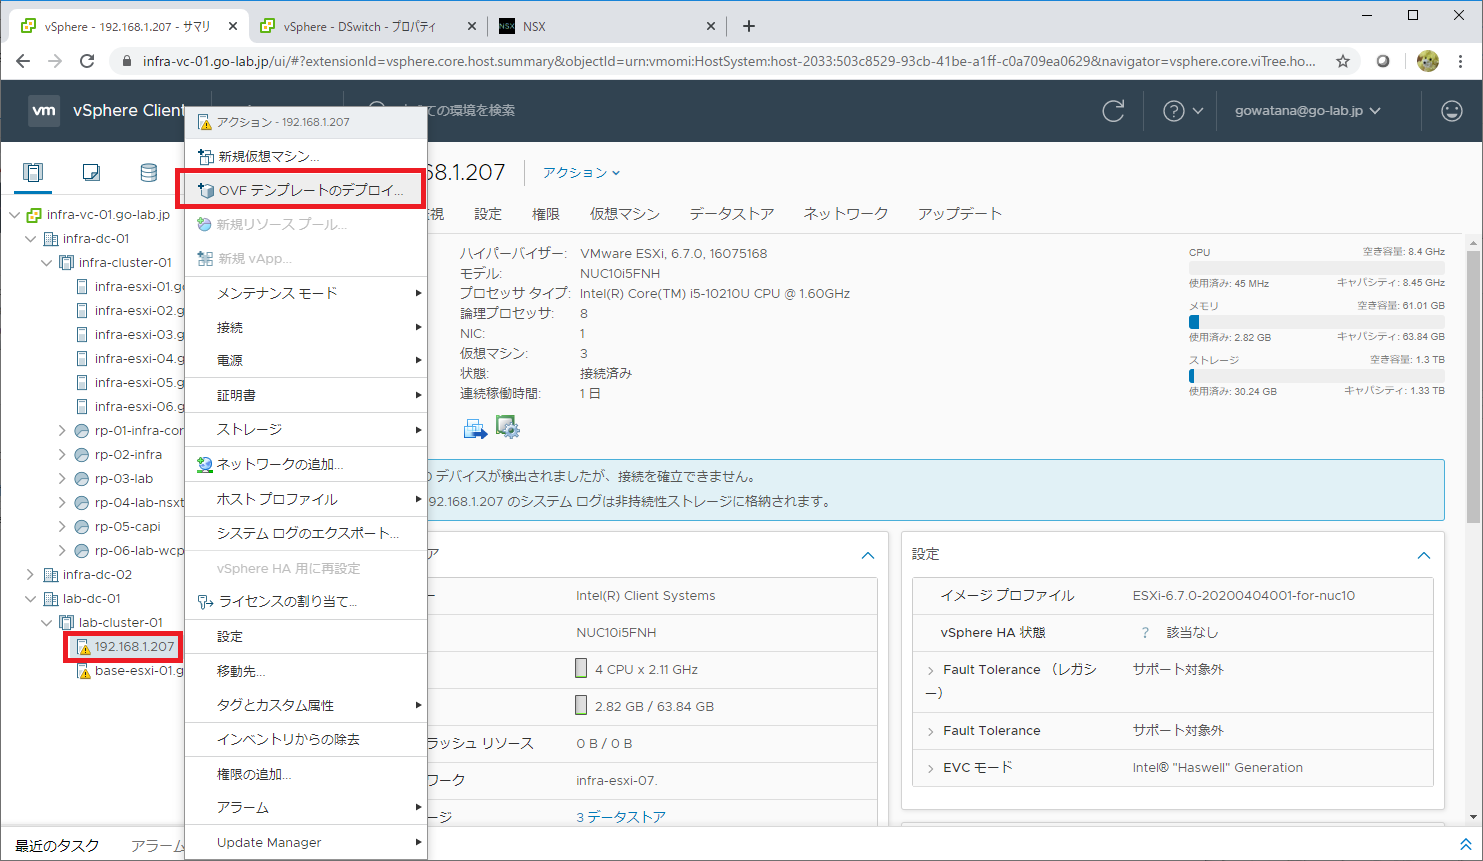Open the 3 データストア link
The image size is (1483, 861).
pyautogui.click(x=621, y=817)
